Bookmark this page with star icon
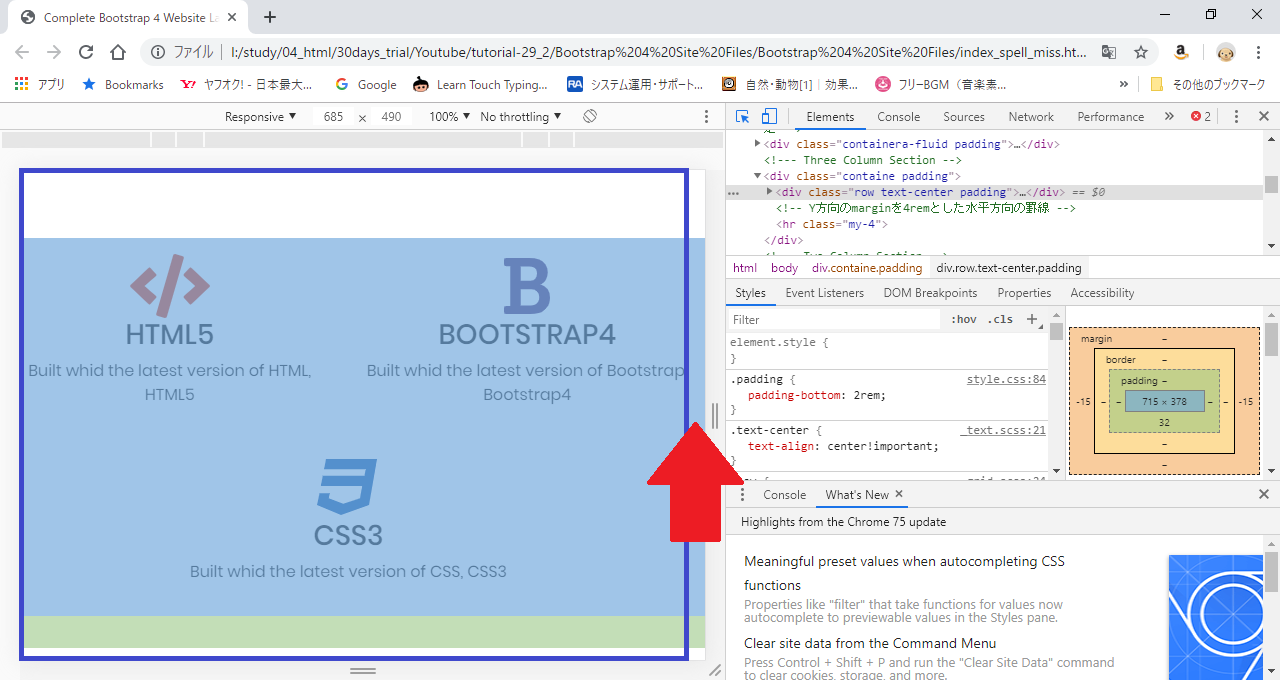Image resolution: width=1280 pixels, height=680 pixels. click(1141, 52)
